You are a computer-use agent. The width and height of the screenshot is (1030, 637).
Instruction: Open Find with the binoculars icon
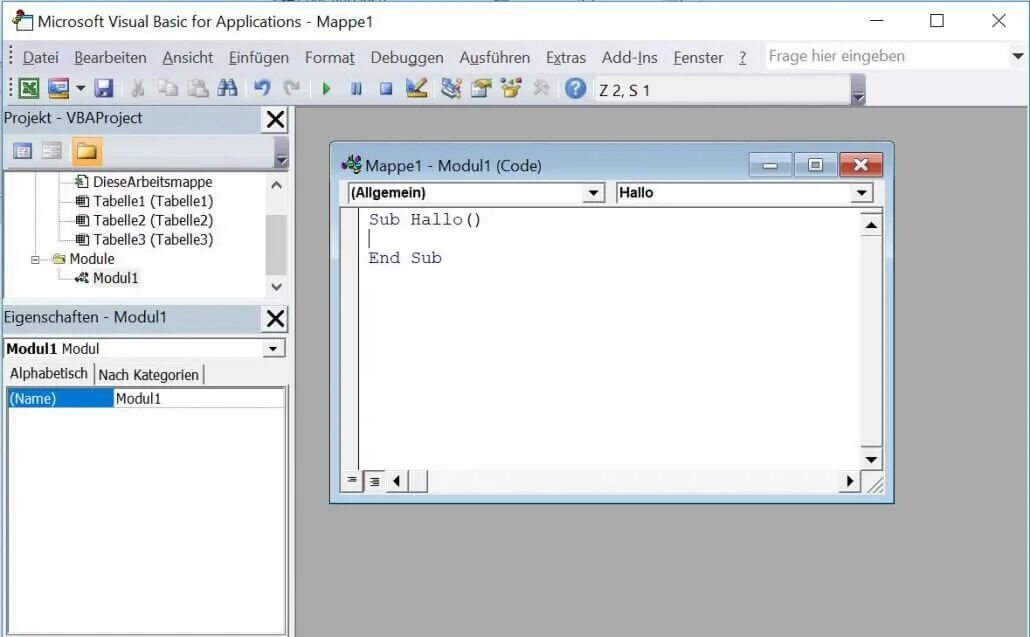[x=227, y=88]
